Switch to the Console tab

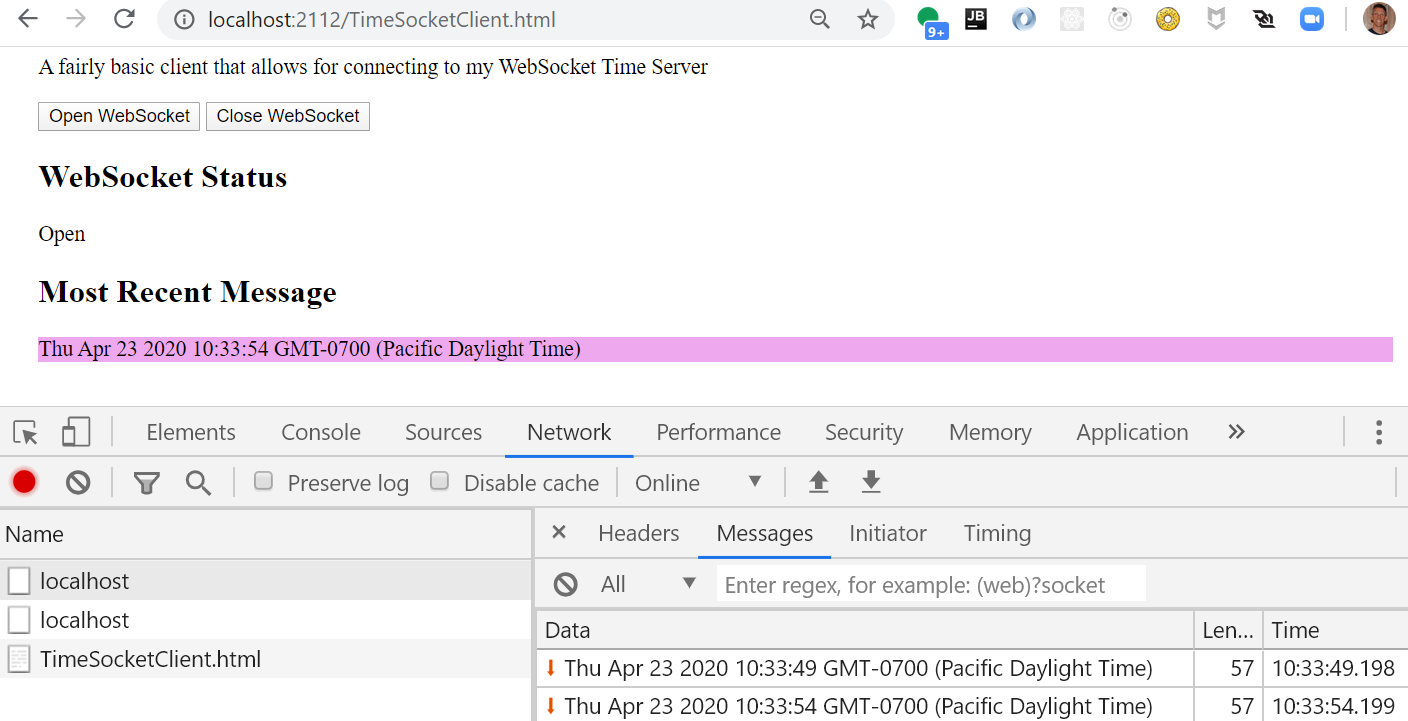point(320,432)
